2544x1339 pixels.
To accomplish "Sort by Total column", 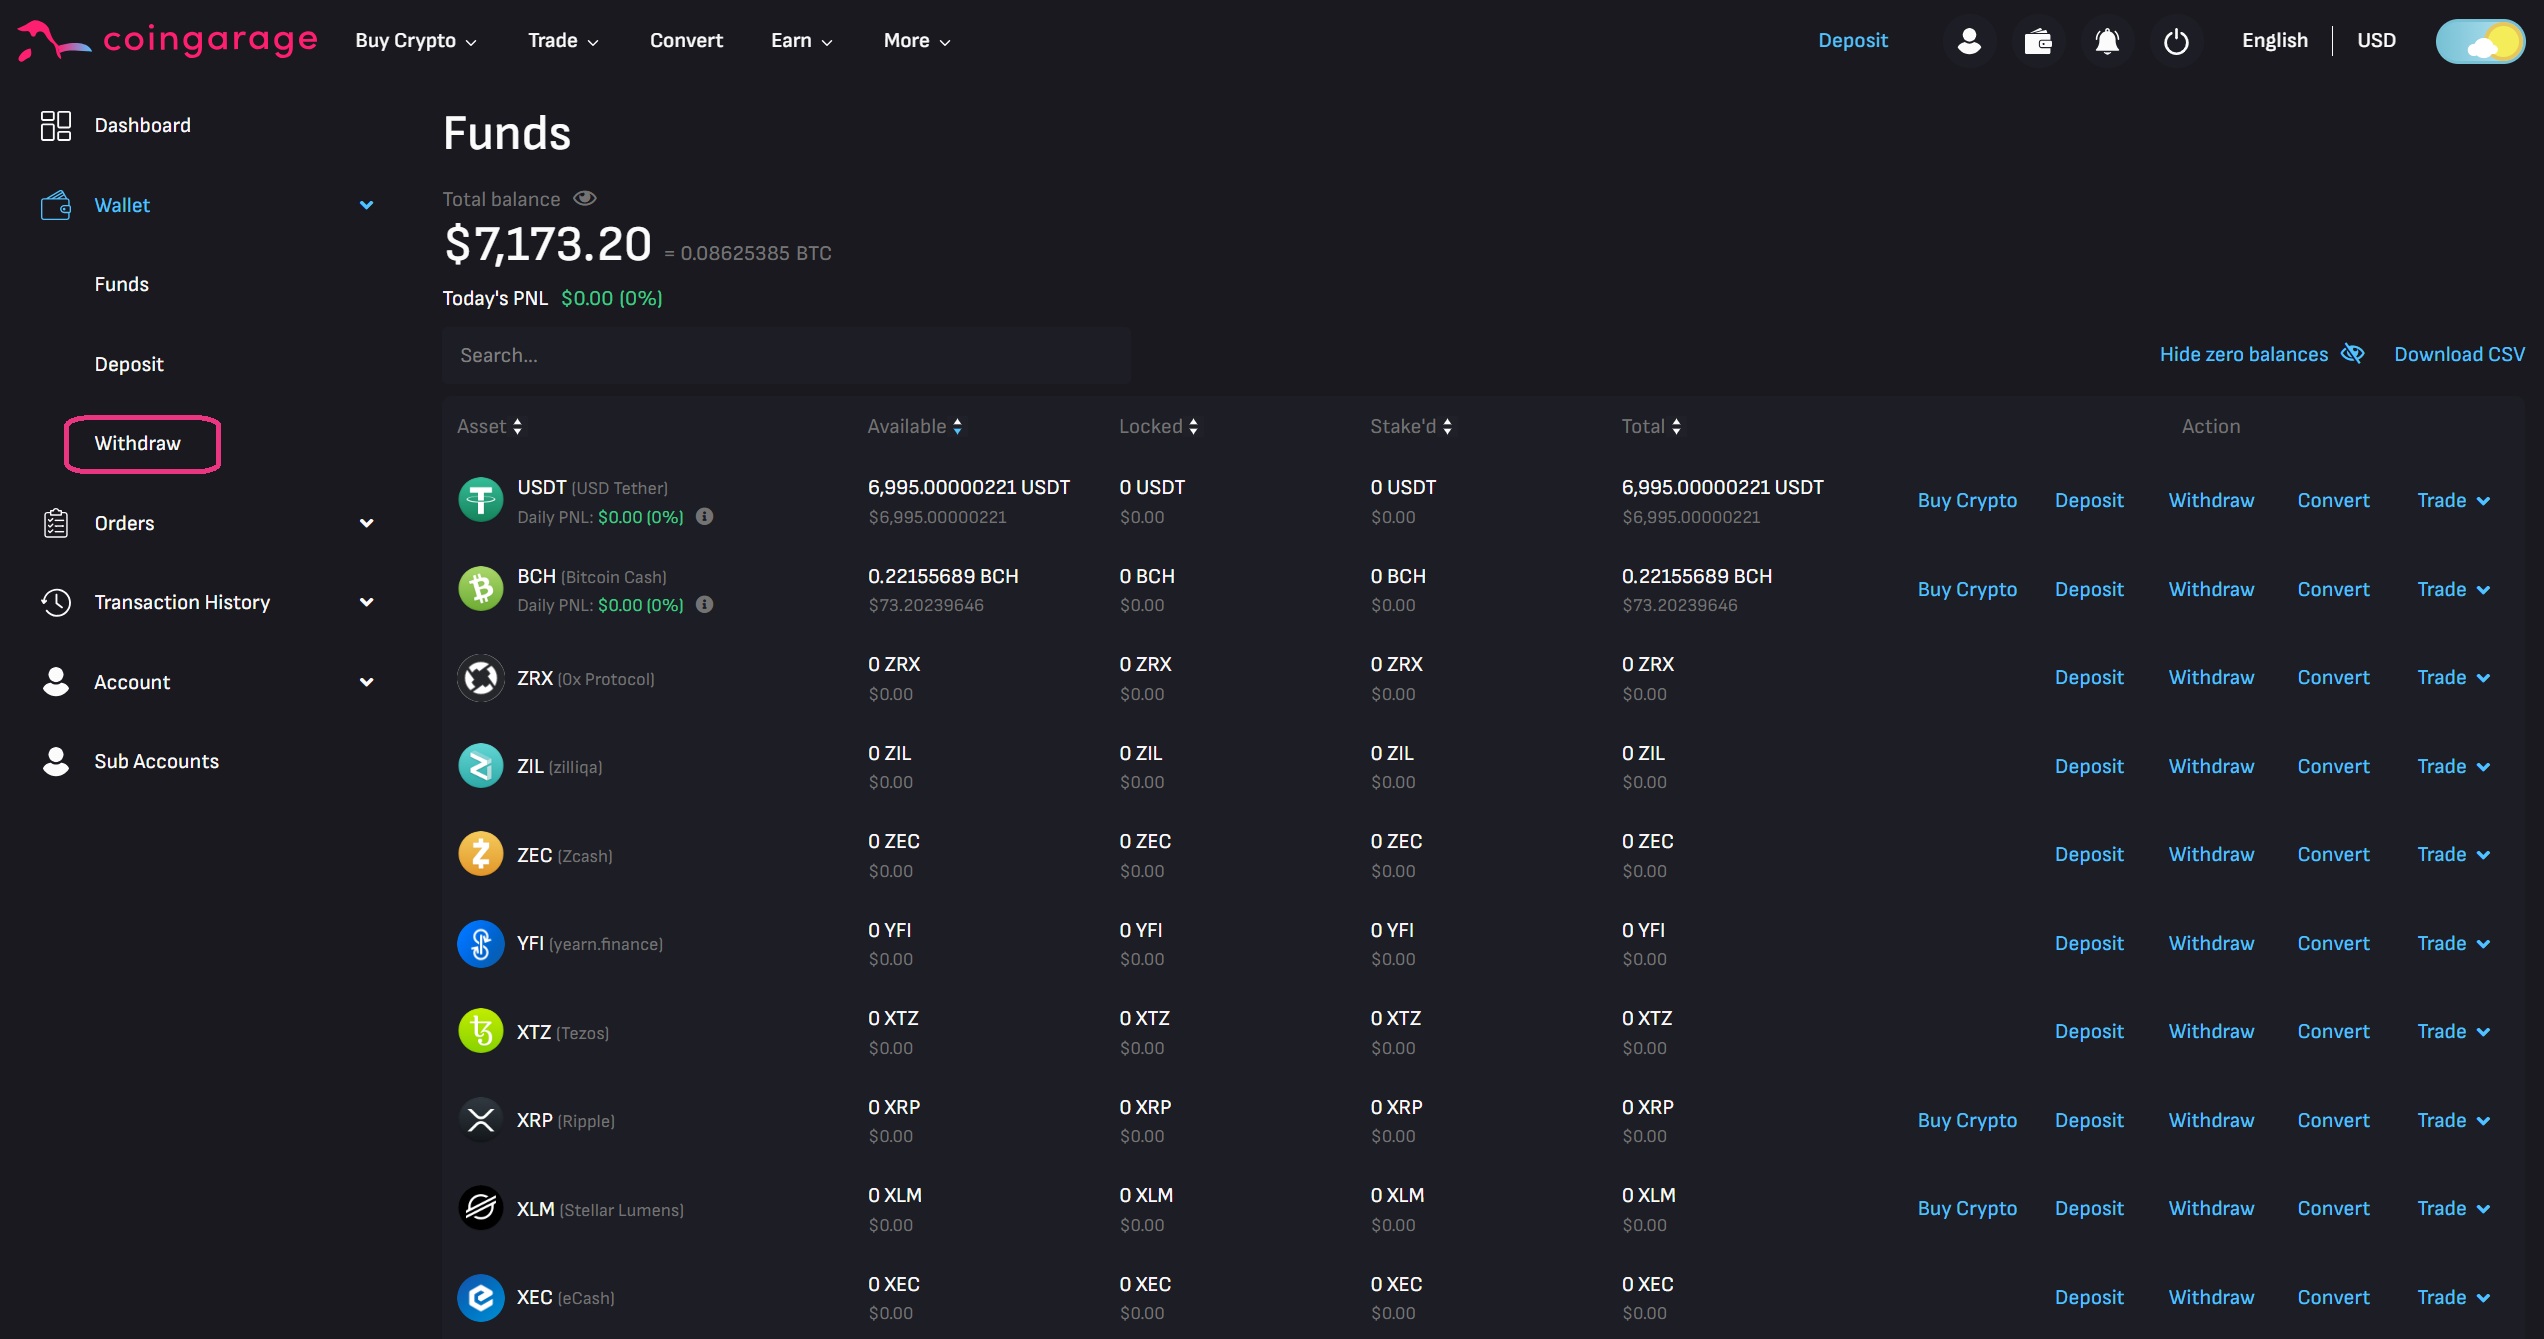I will pos(1651,426).
